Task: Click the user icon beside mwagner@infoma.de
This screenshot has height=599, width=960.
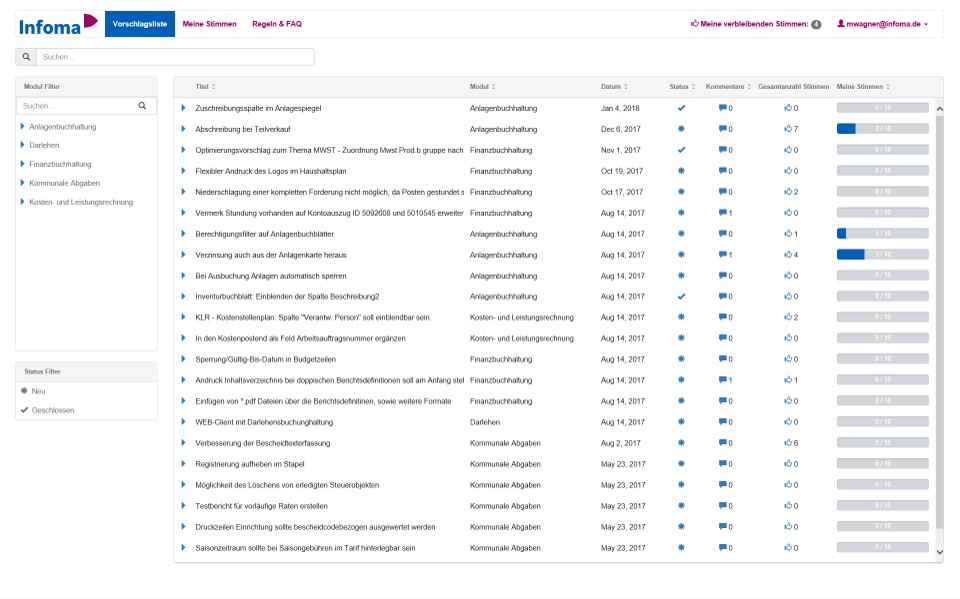Action: 841,24
